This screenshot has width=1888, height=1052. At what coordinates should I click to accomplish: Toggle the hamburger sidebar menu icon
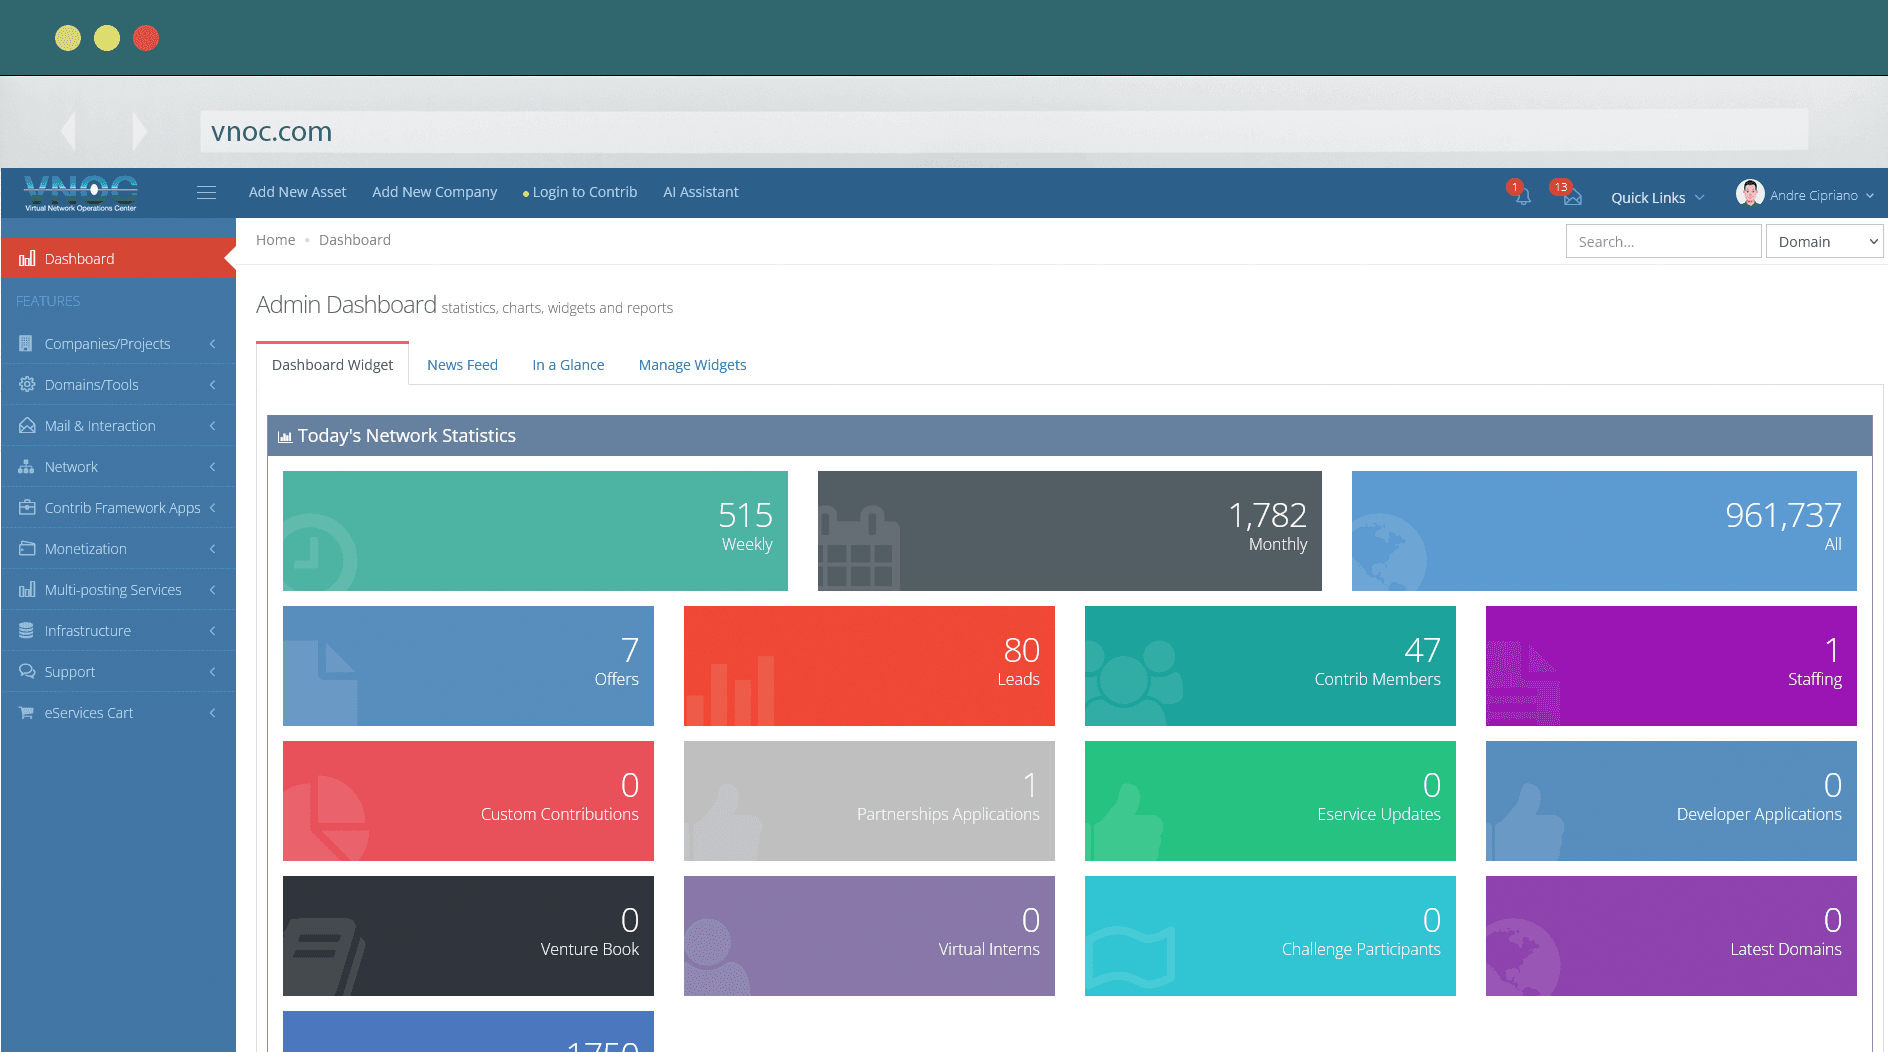tap(206, 193)
